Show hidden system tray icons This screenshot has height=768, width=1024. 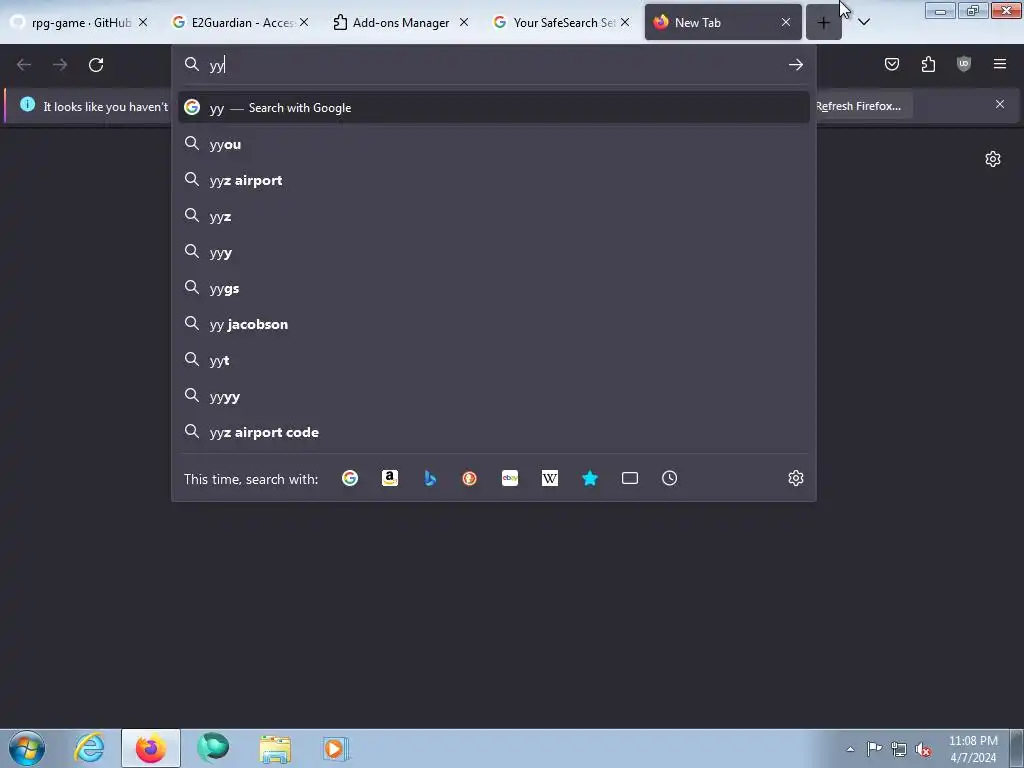click(x=850, y=749)
